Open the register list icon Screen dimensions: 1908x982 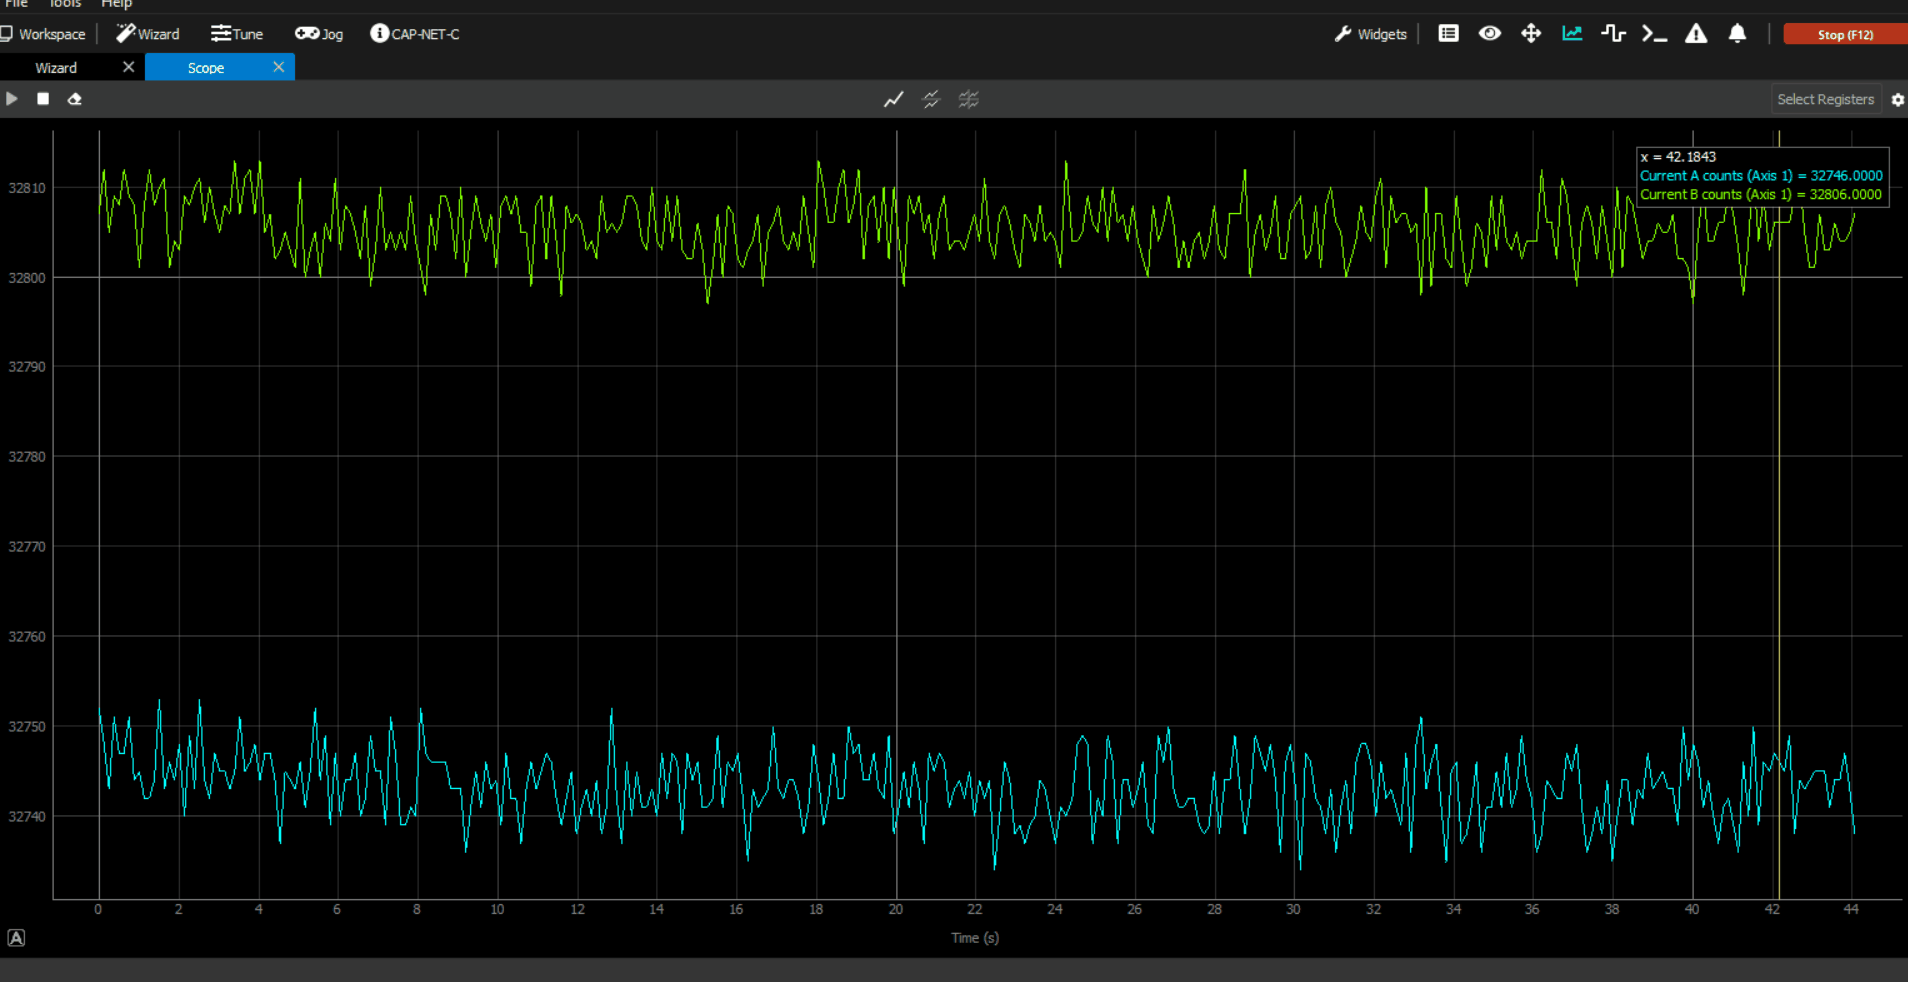click(1448, 34)
